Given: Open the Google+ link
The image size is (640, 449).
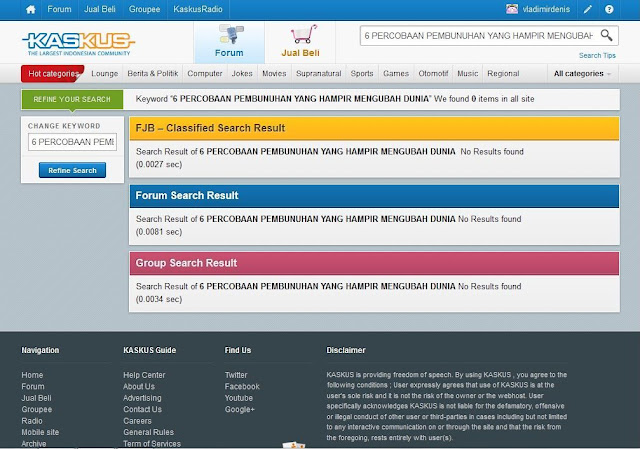Looking at the screenshot, I should click(240, 409).
